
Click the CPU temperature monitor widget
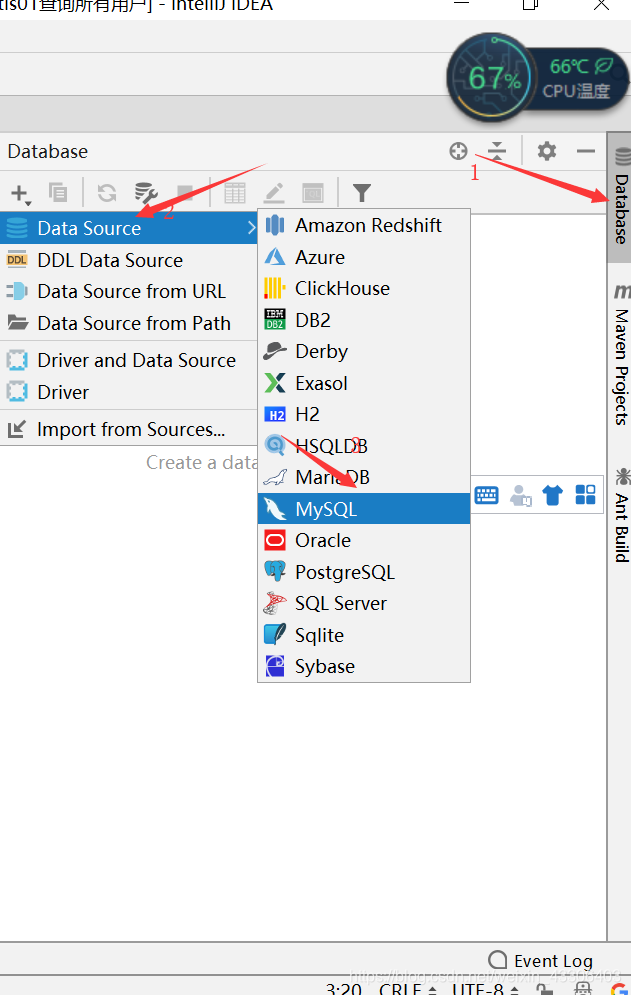(x=536, y=77)
